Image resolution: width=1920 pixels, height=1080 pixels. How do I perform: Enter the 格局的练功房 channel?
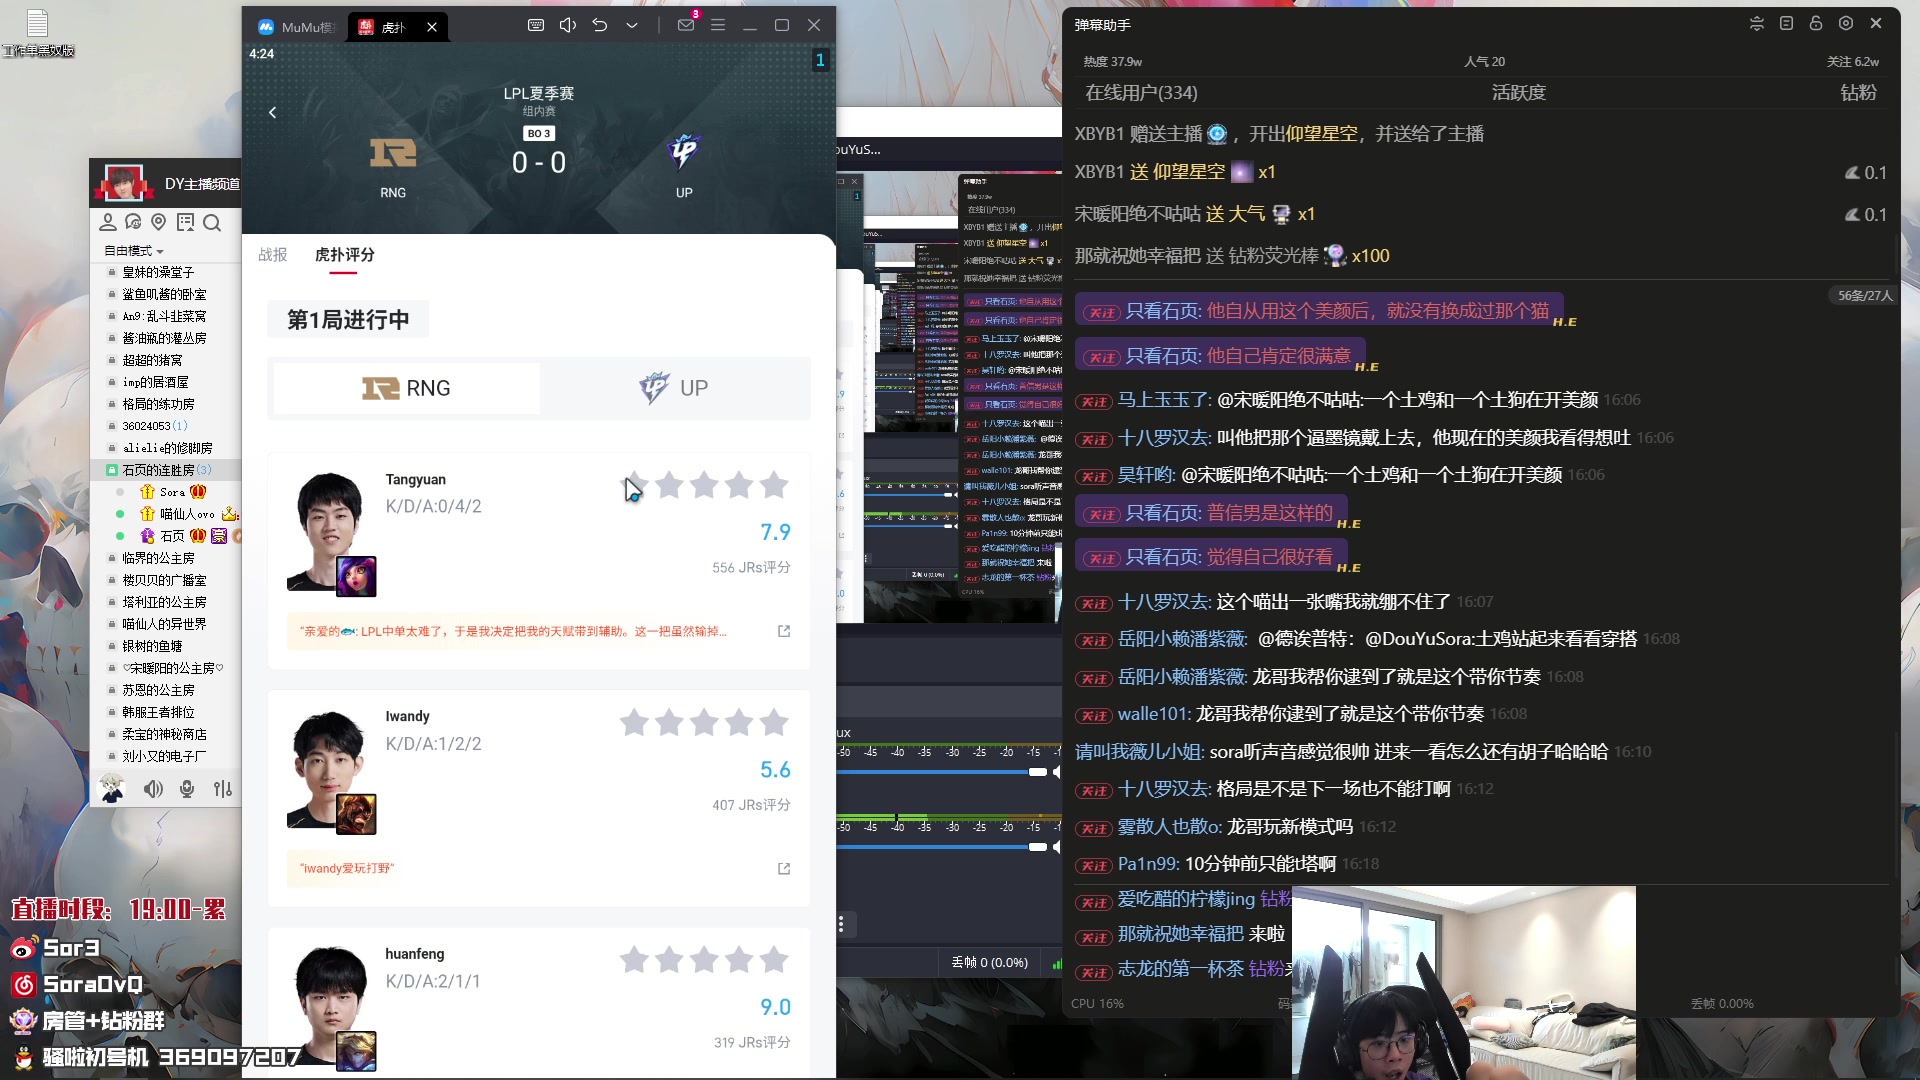click(x=158, y=404)
